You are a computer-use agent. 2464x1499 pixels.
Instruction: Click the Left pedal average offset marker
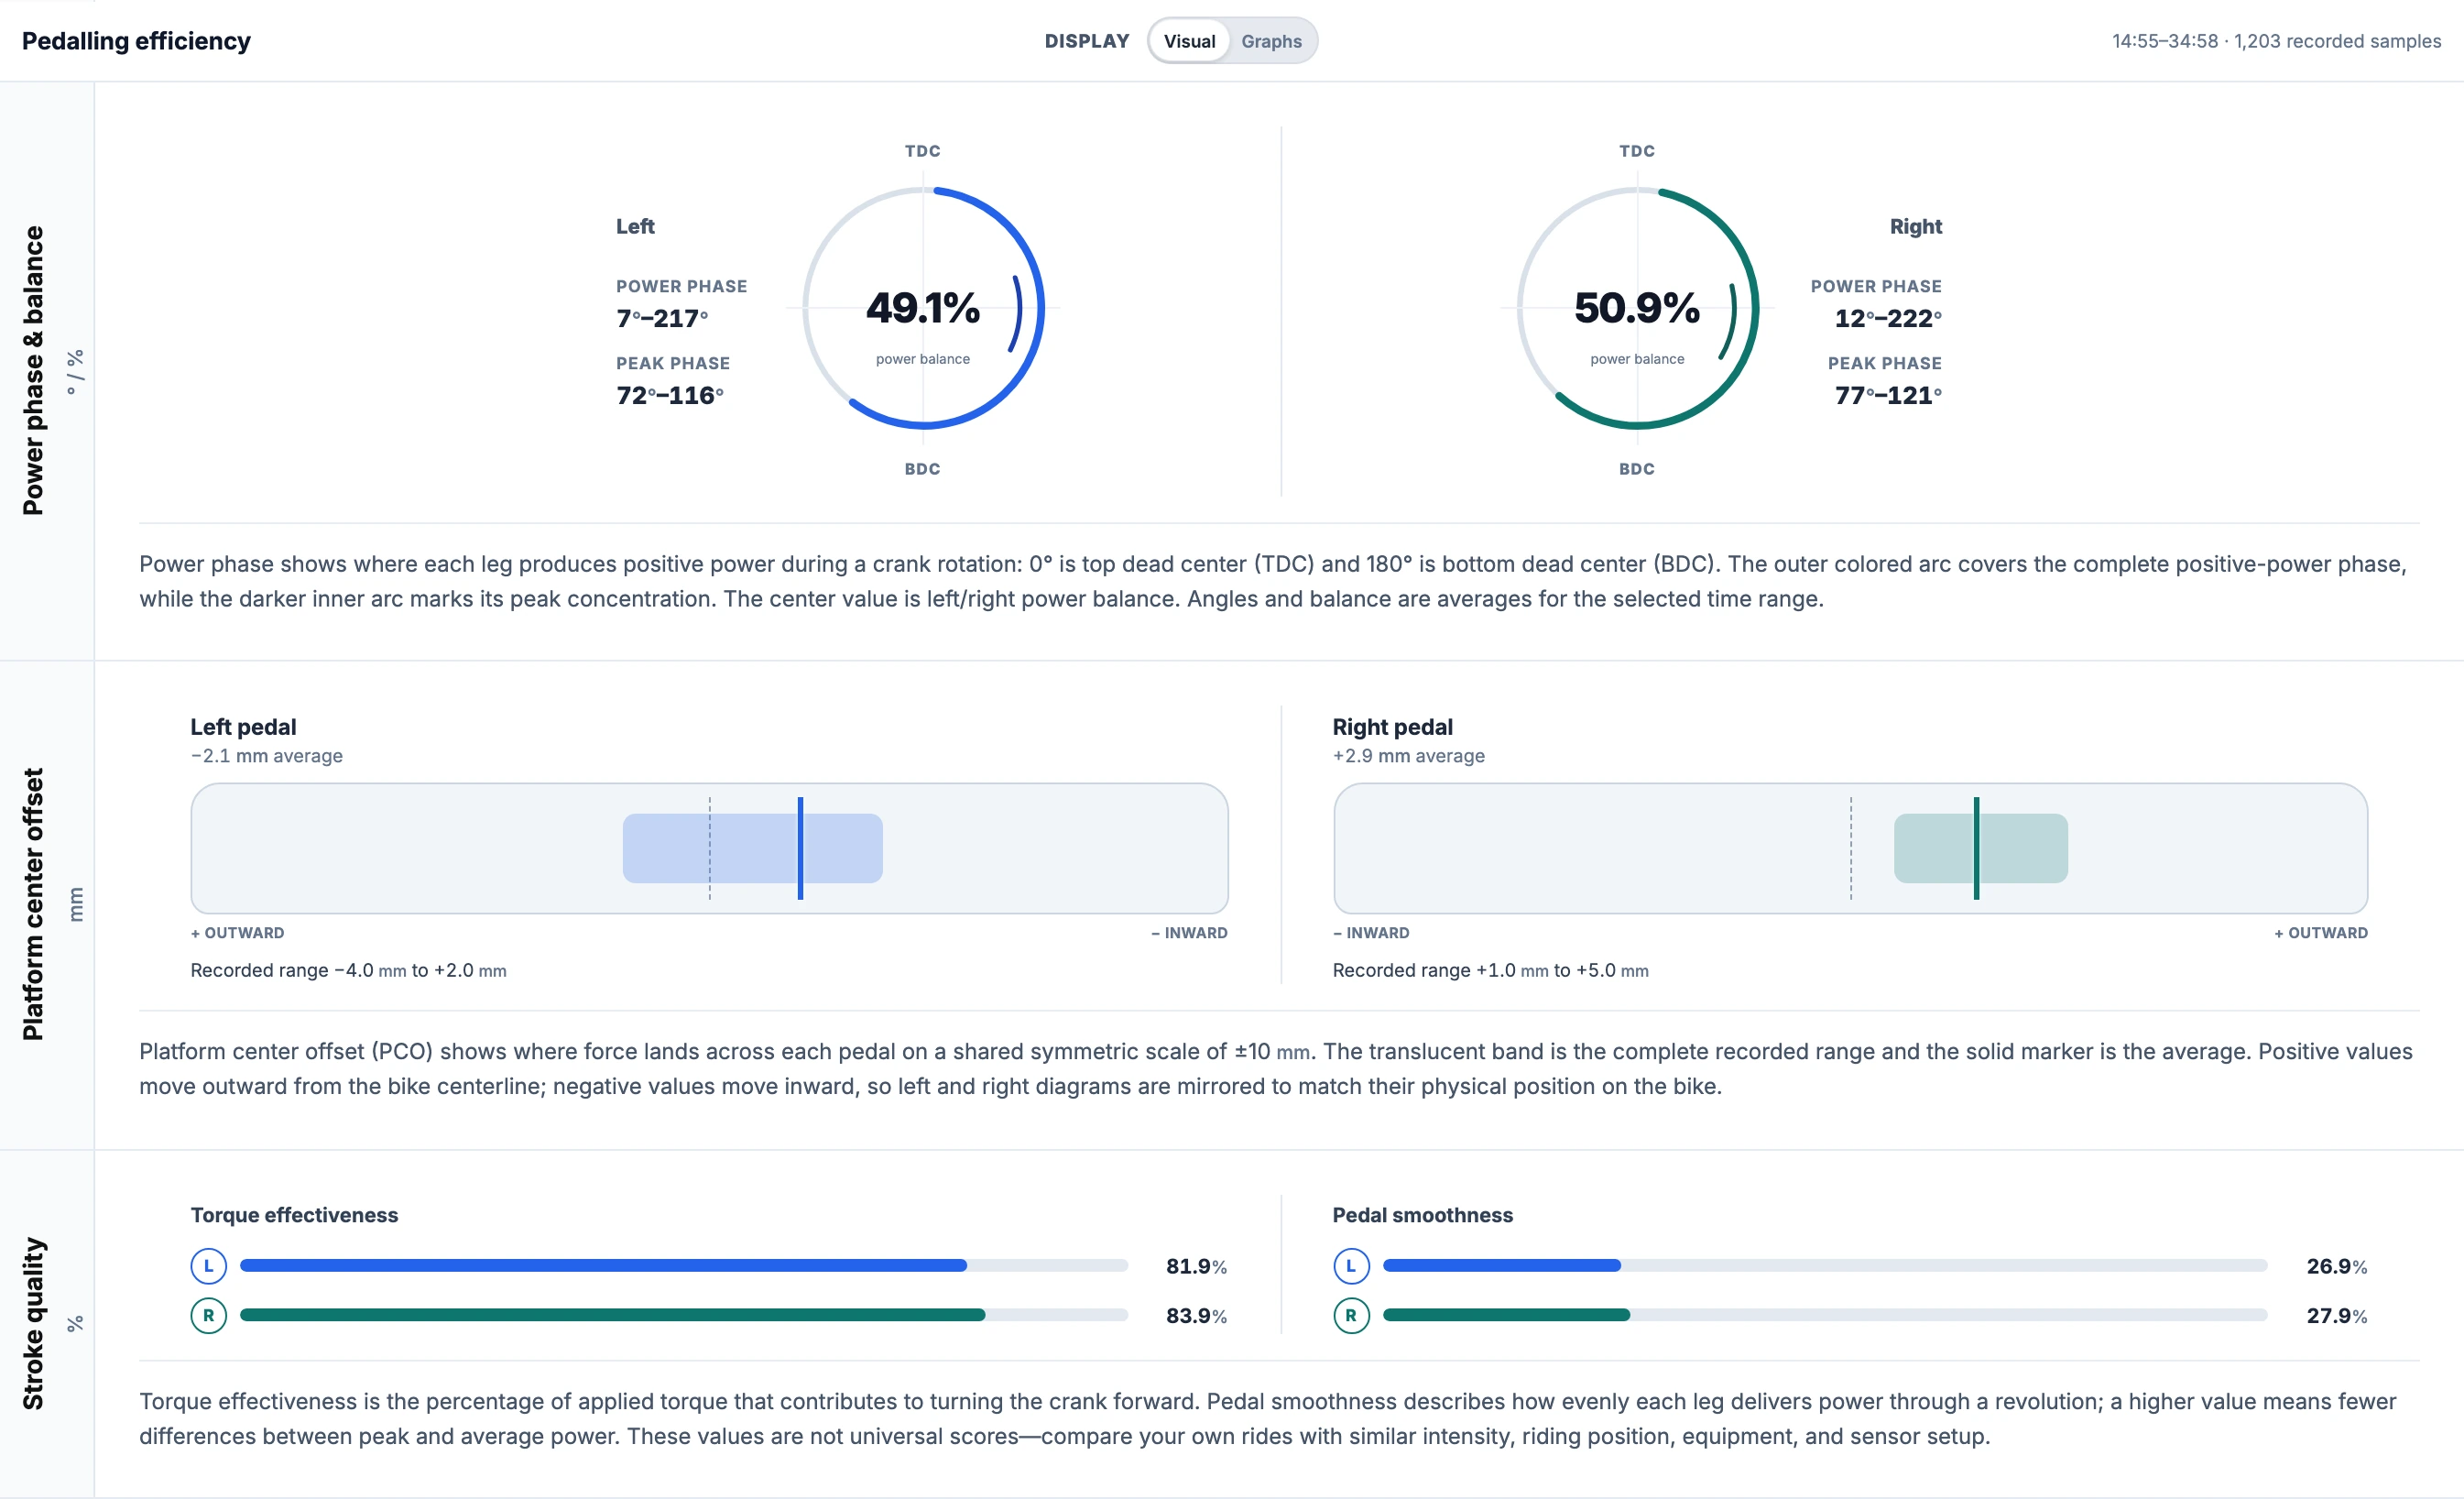point(800,848)
